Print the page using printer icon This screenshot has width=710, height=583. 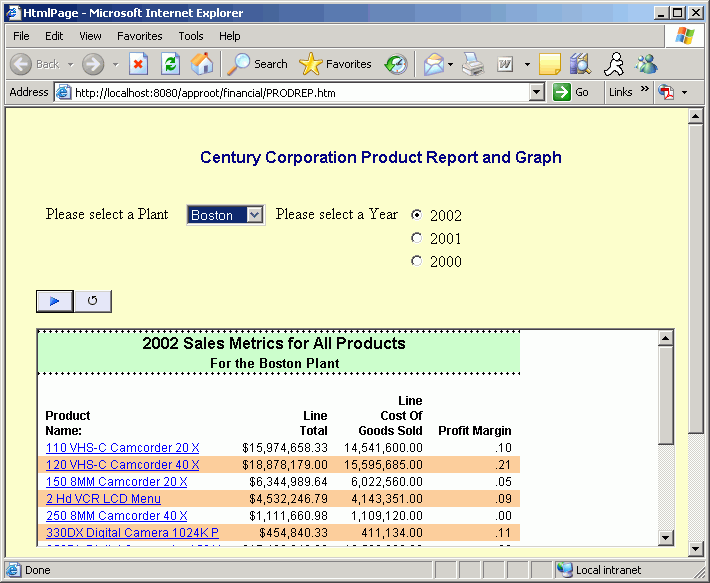tap(473, 64)
